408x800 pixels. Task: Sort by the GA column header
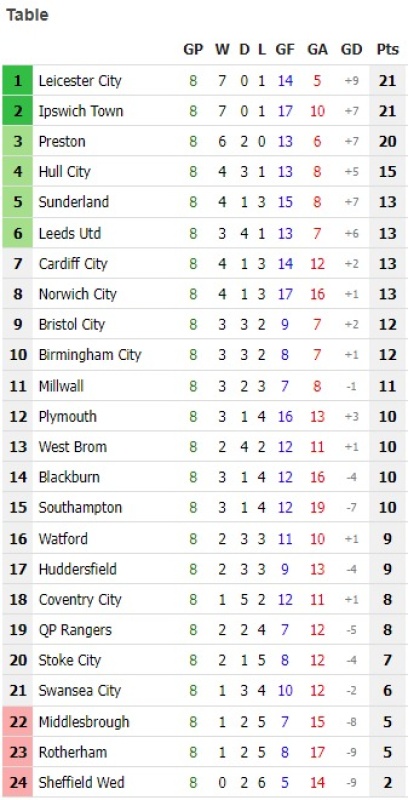[317, 49]
